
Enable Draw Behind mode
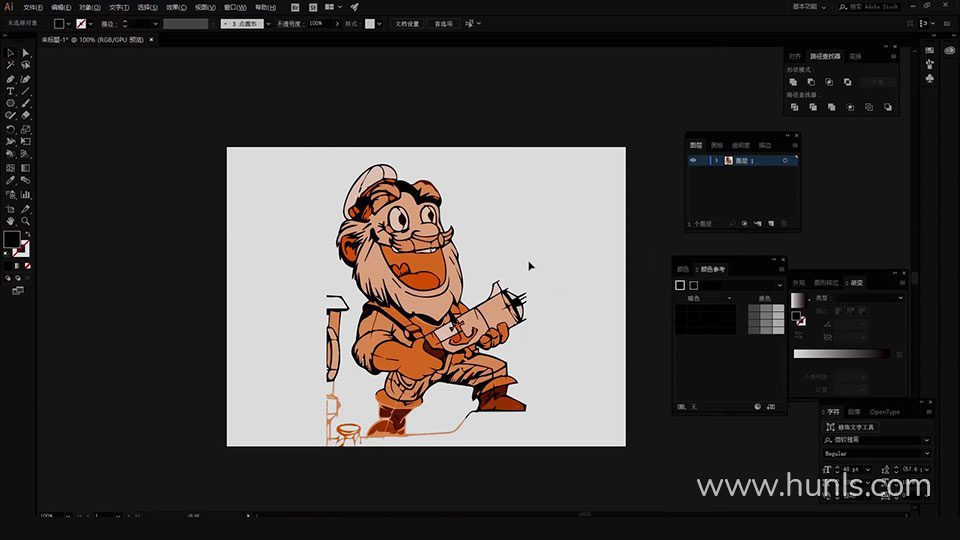click(x=18, y=278)
